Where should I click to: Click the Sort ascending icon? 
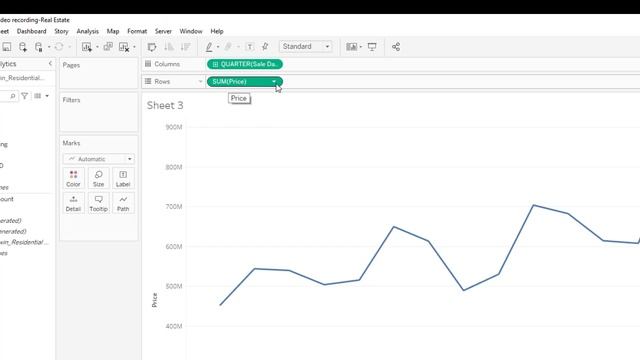(x=169, y=47)
